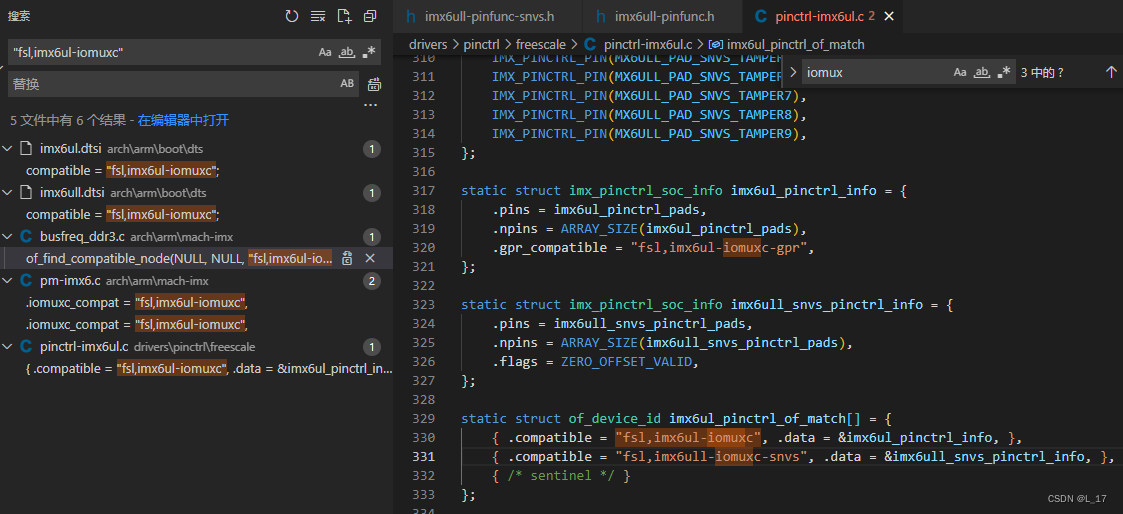The height and width of the screenshot is (514, 1123).
Task: Toggle Match Case in the sidebar search box
Action: pos(325,52)
